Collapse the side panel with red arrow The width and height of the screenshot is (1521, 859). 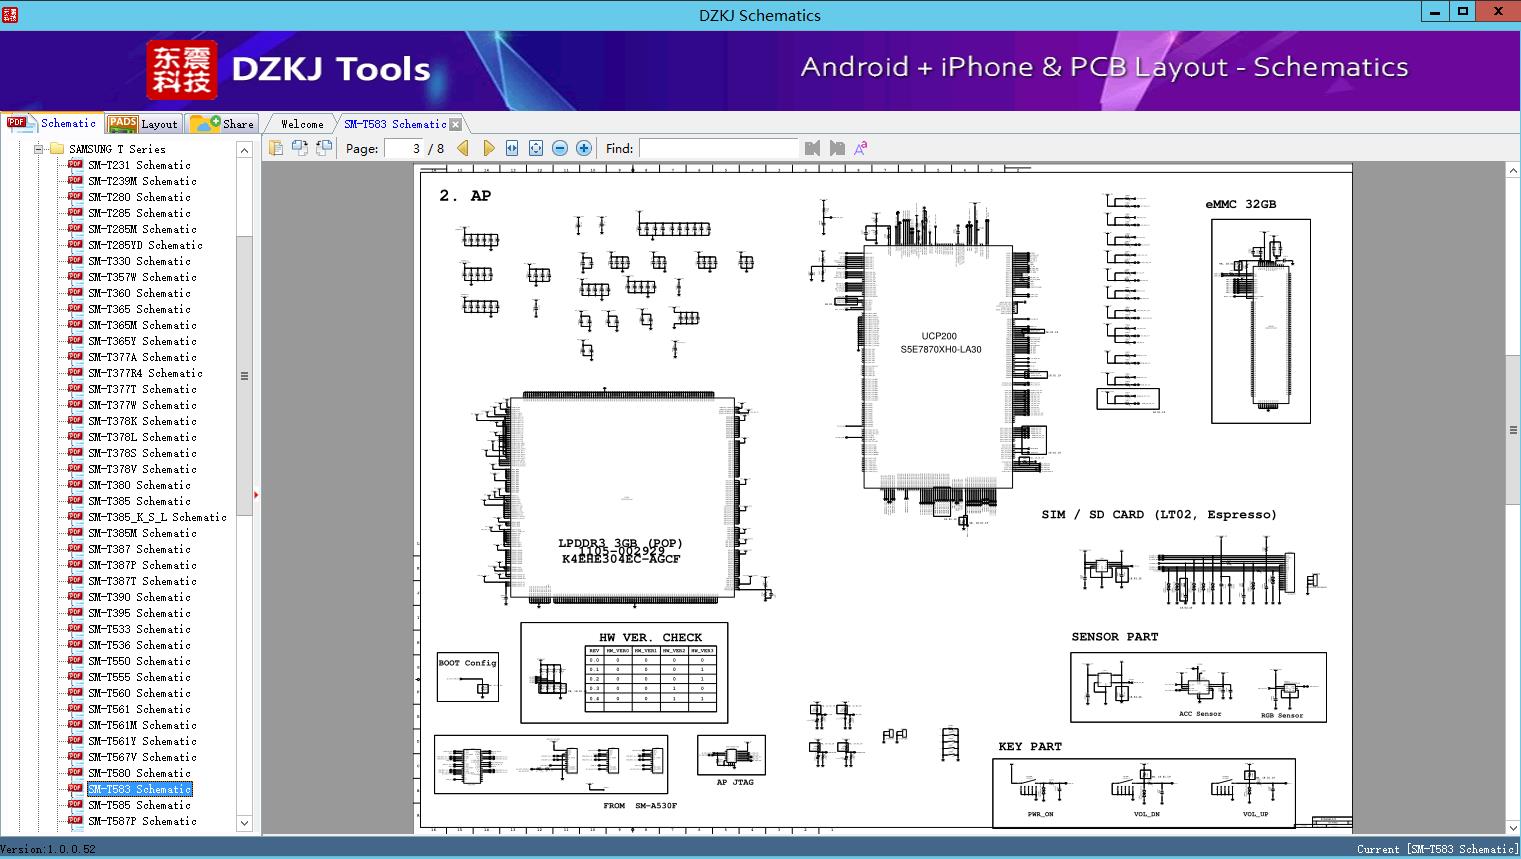pos(256,494)
